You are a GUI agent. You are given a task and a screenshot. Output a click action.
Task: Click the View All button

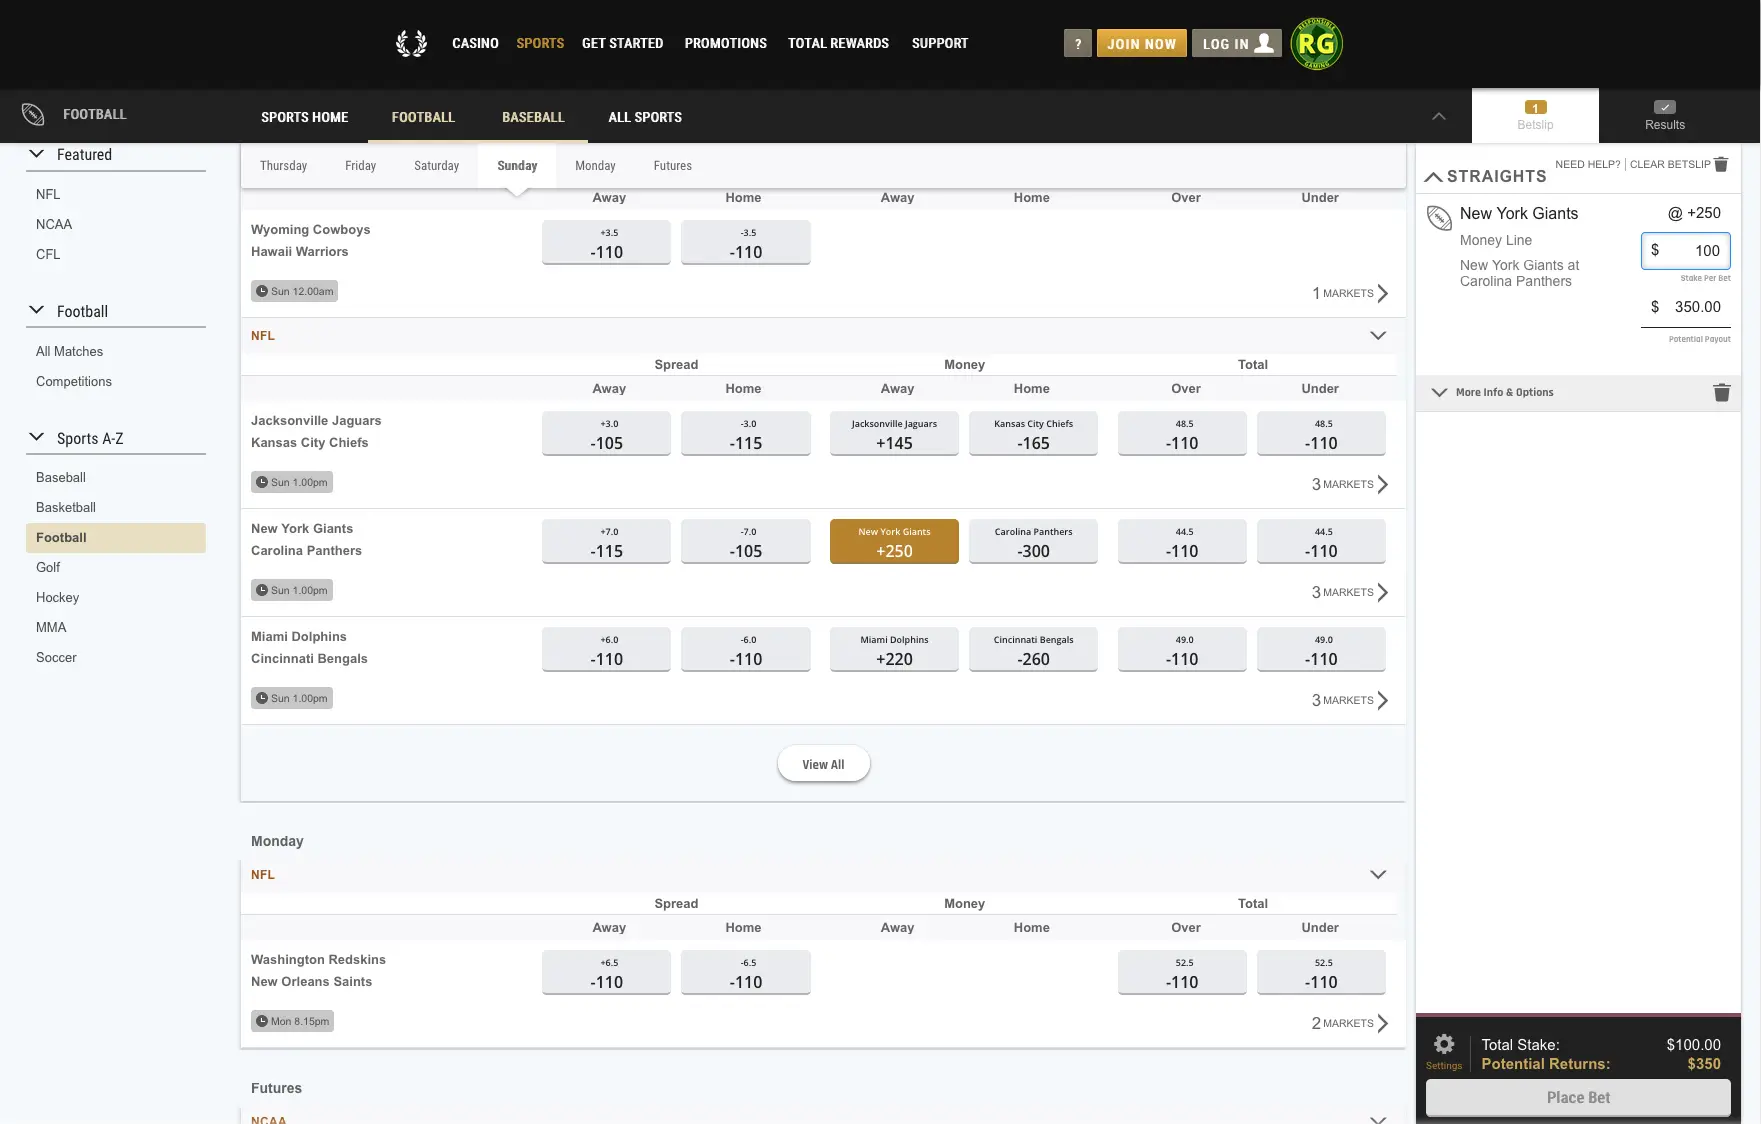tap(823, 764)
